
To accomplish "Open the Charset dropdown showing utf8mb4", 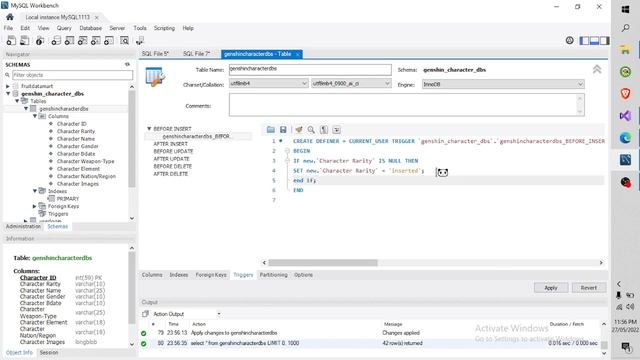I will pyautogui.click(x=268, y=83).
